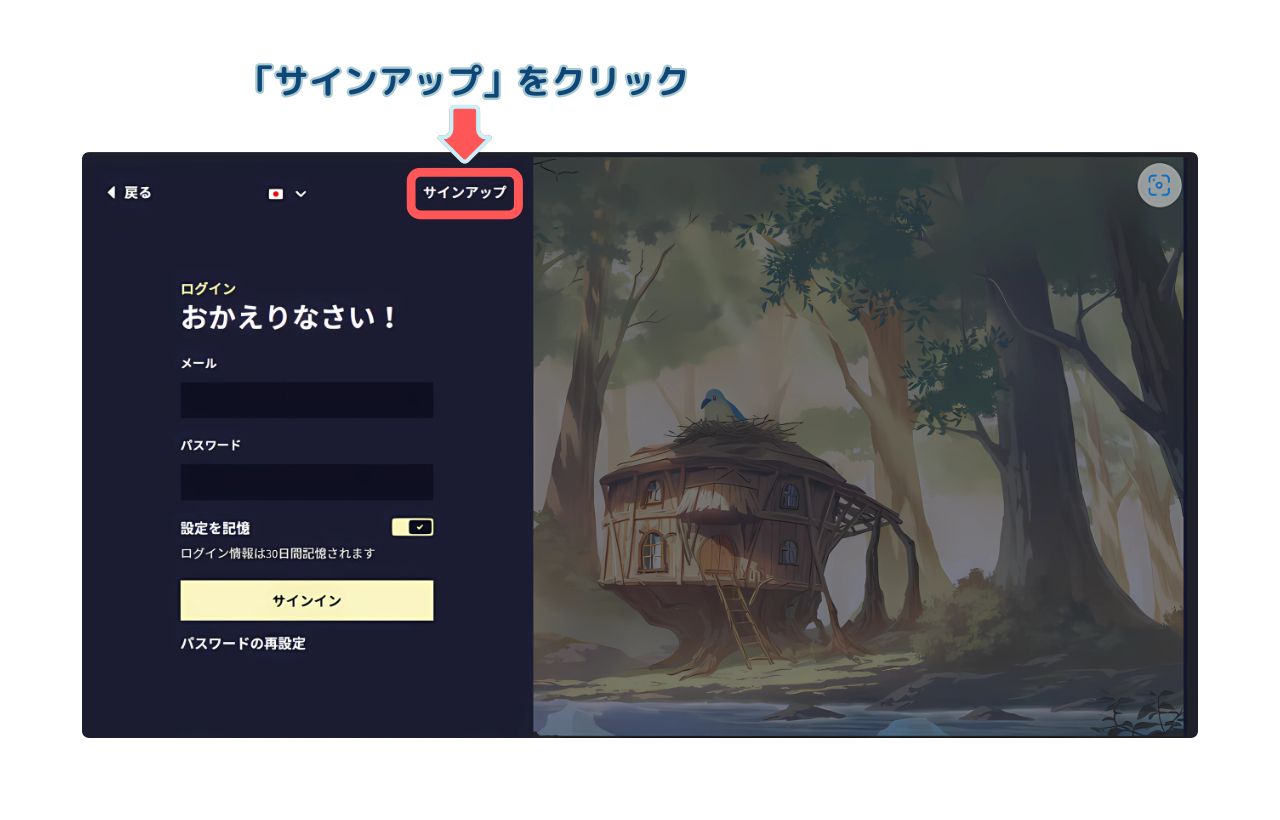The height and width of the screenshot is (820, 1280).
Task: Focus the メール input field
Action: click(306, 400)
